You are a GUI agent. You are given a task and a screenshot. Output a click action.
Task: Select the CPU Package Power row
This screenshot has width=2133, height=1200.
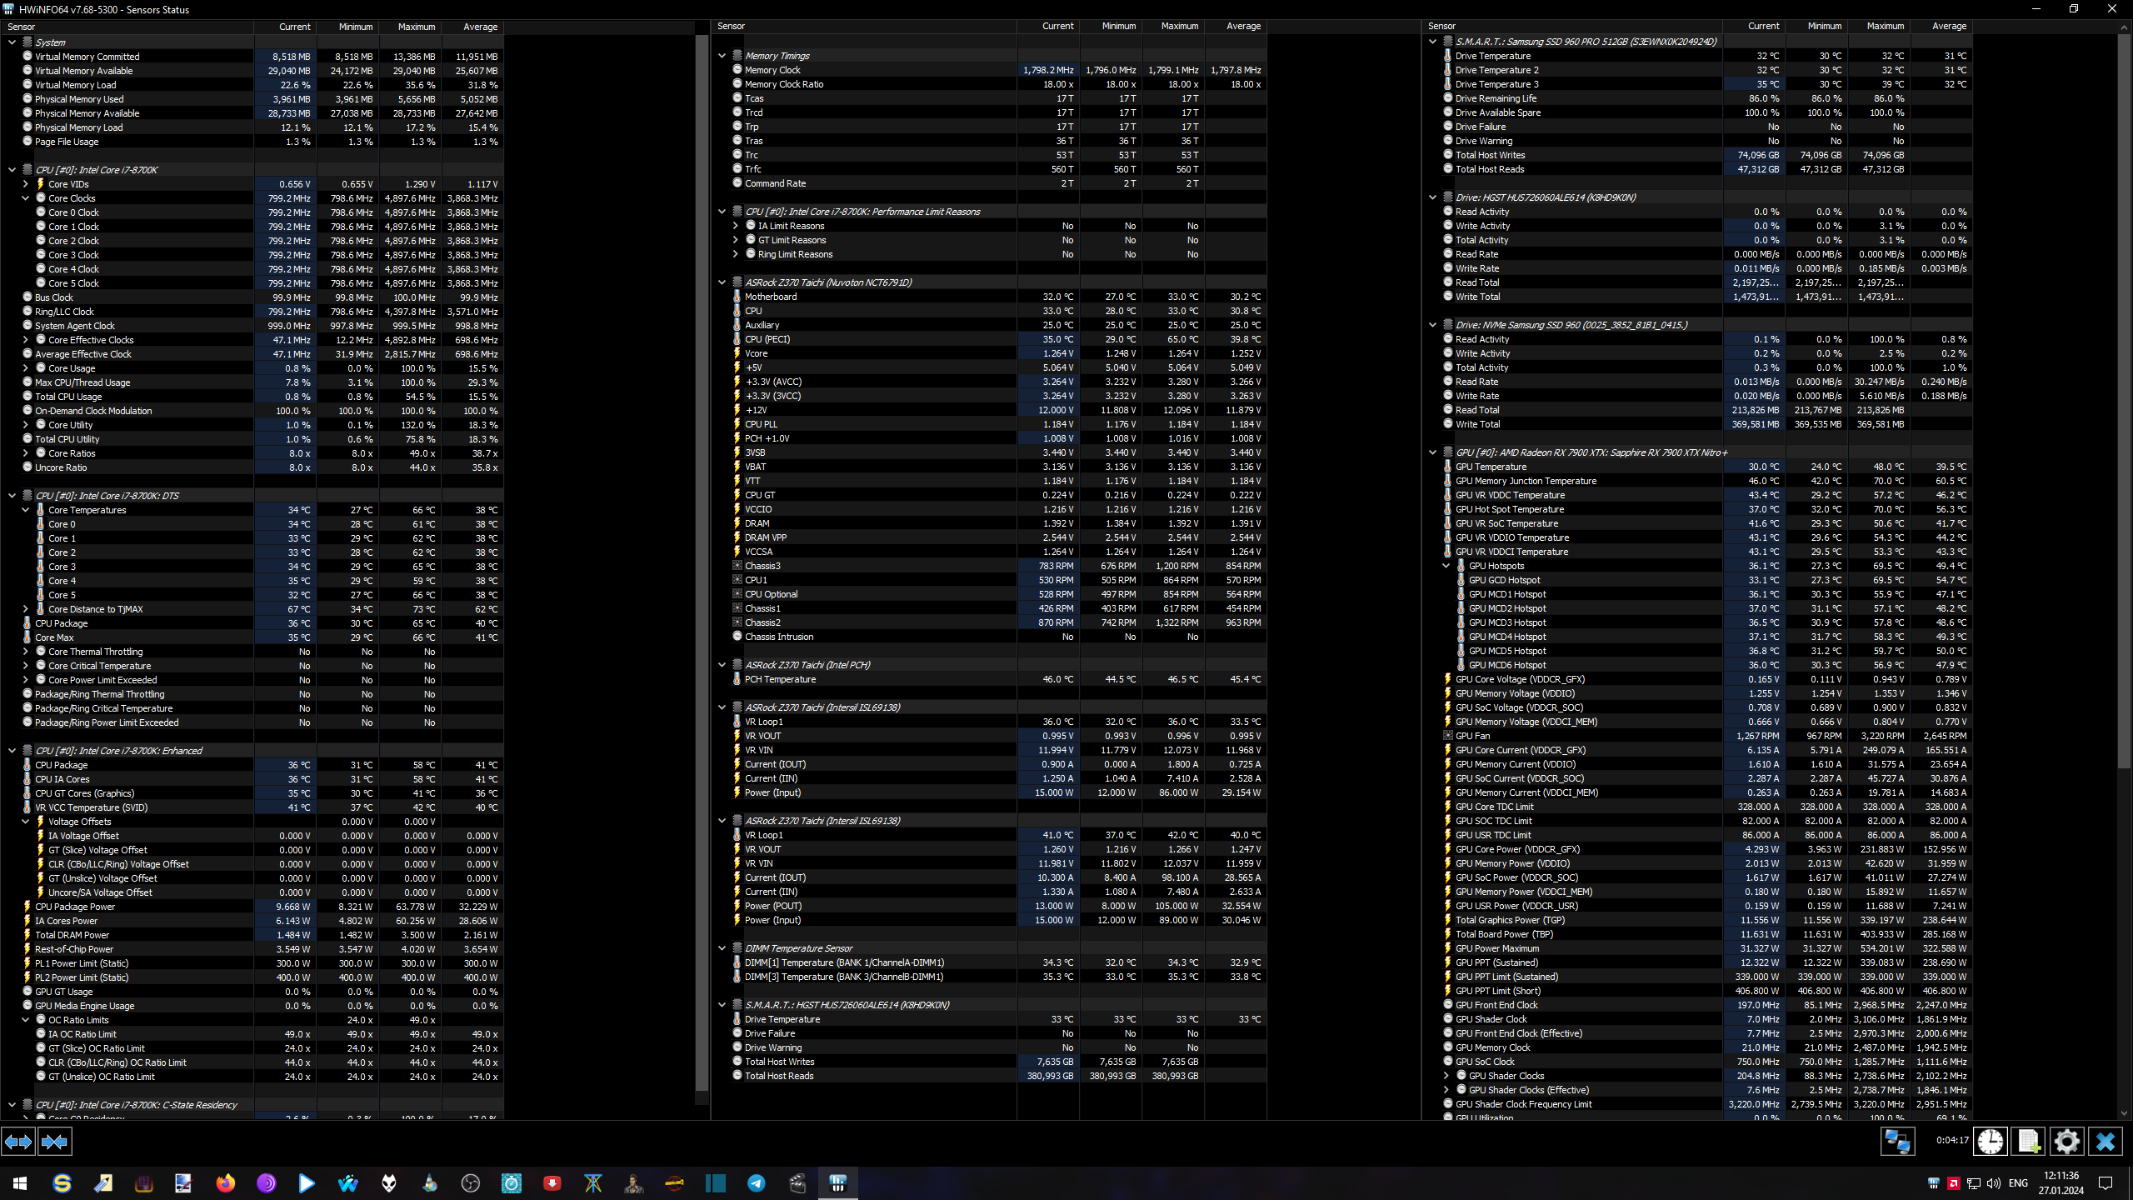tap(75, 907)
